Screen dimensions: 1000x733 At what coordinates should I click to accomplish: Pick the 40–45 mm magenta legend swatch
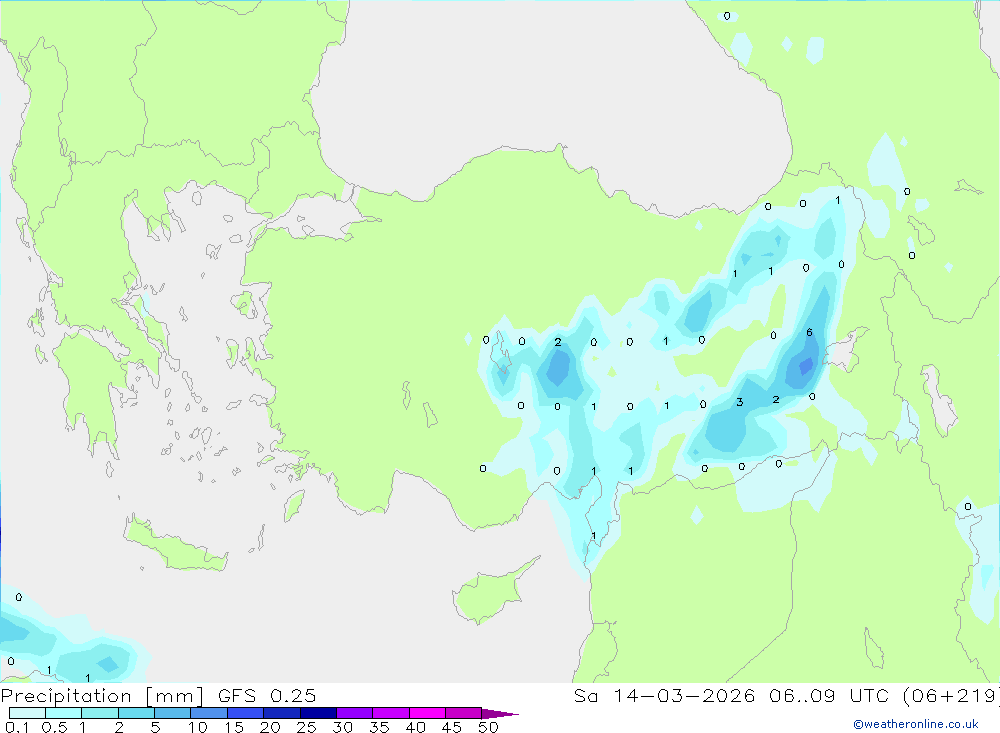tap(427, 713)
